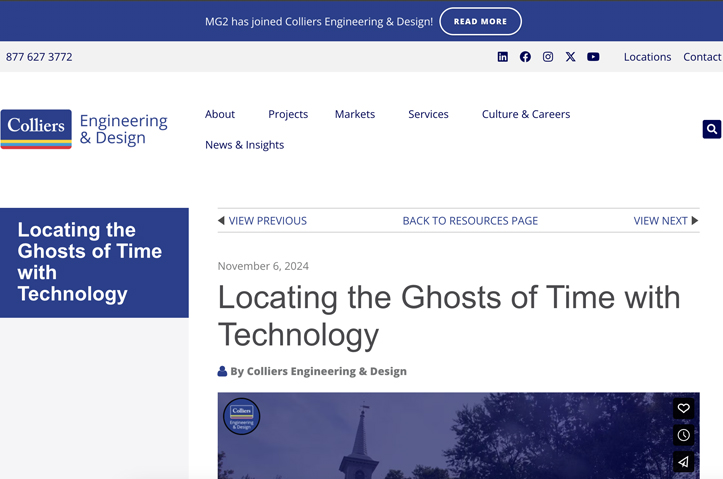
Task: Open the Instagram social icon
Action: click(548, 57)
